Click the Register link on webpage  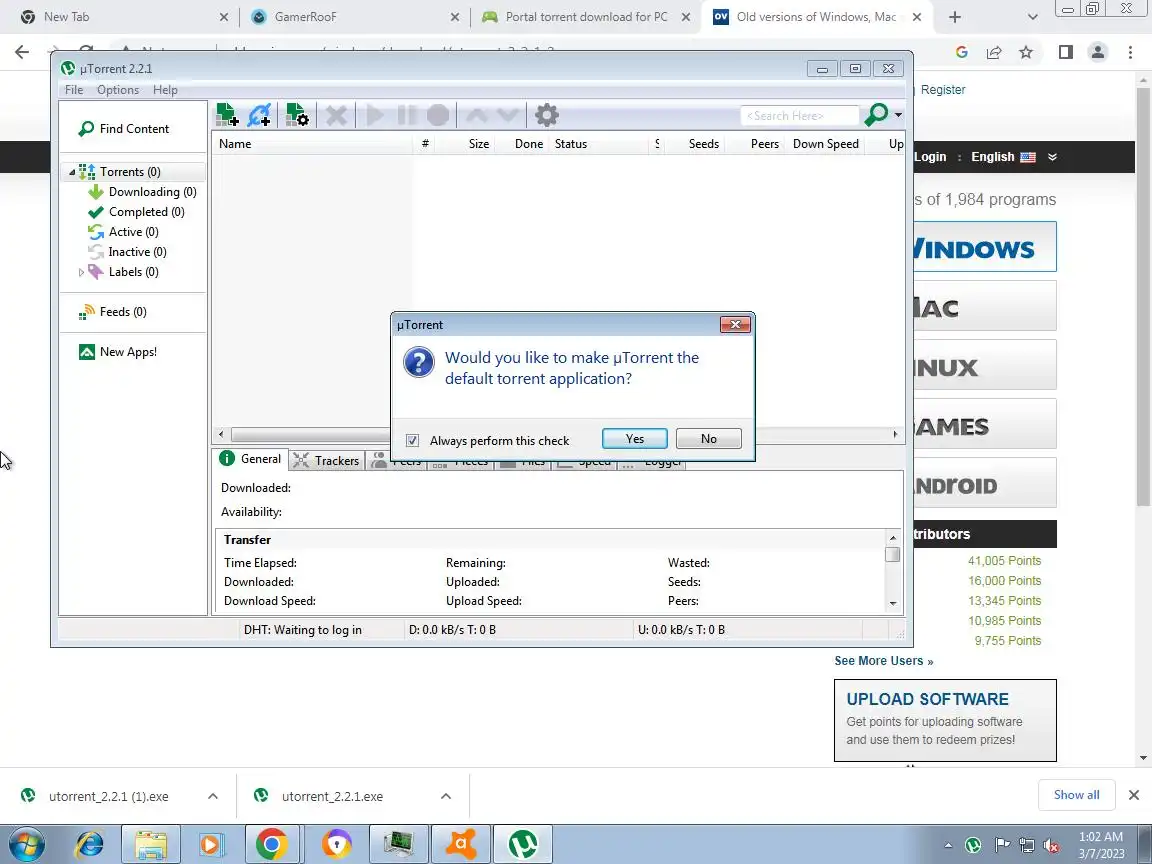pos(943,90)
